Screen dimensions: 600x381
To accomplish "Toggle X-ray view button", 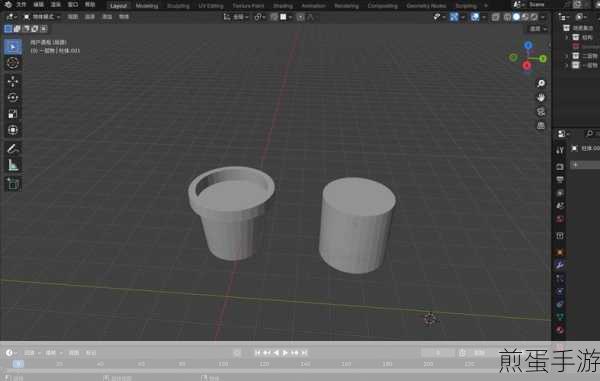I will coord(496,17).
